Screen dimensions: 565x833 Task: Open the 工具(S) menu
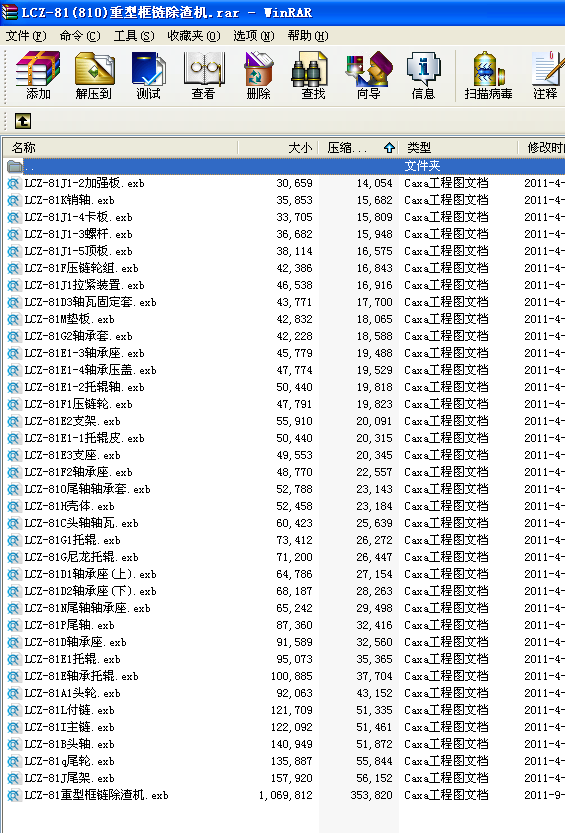(134, 36)
